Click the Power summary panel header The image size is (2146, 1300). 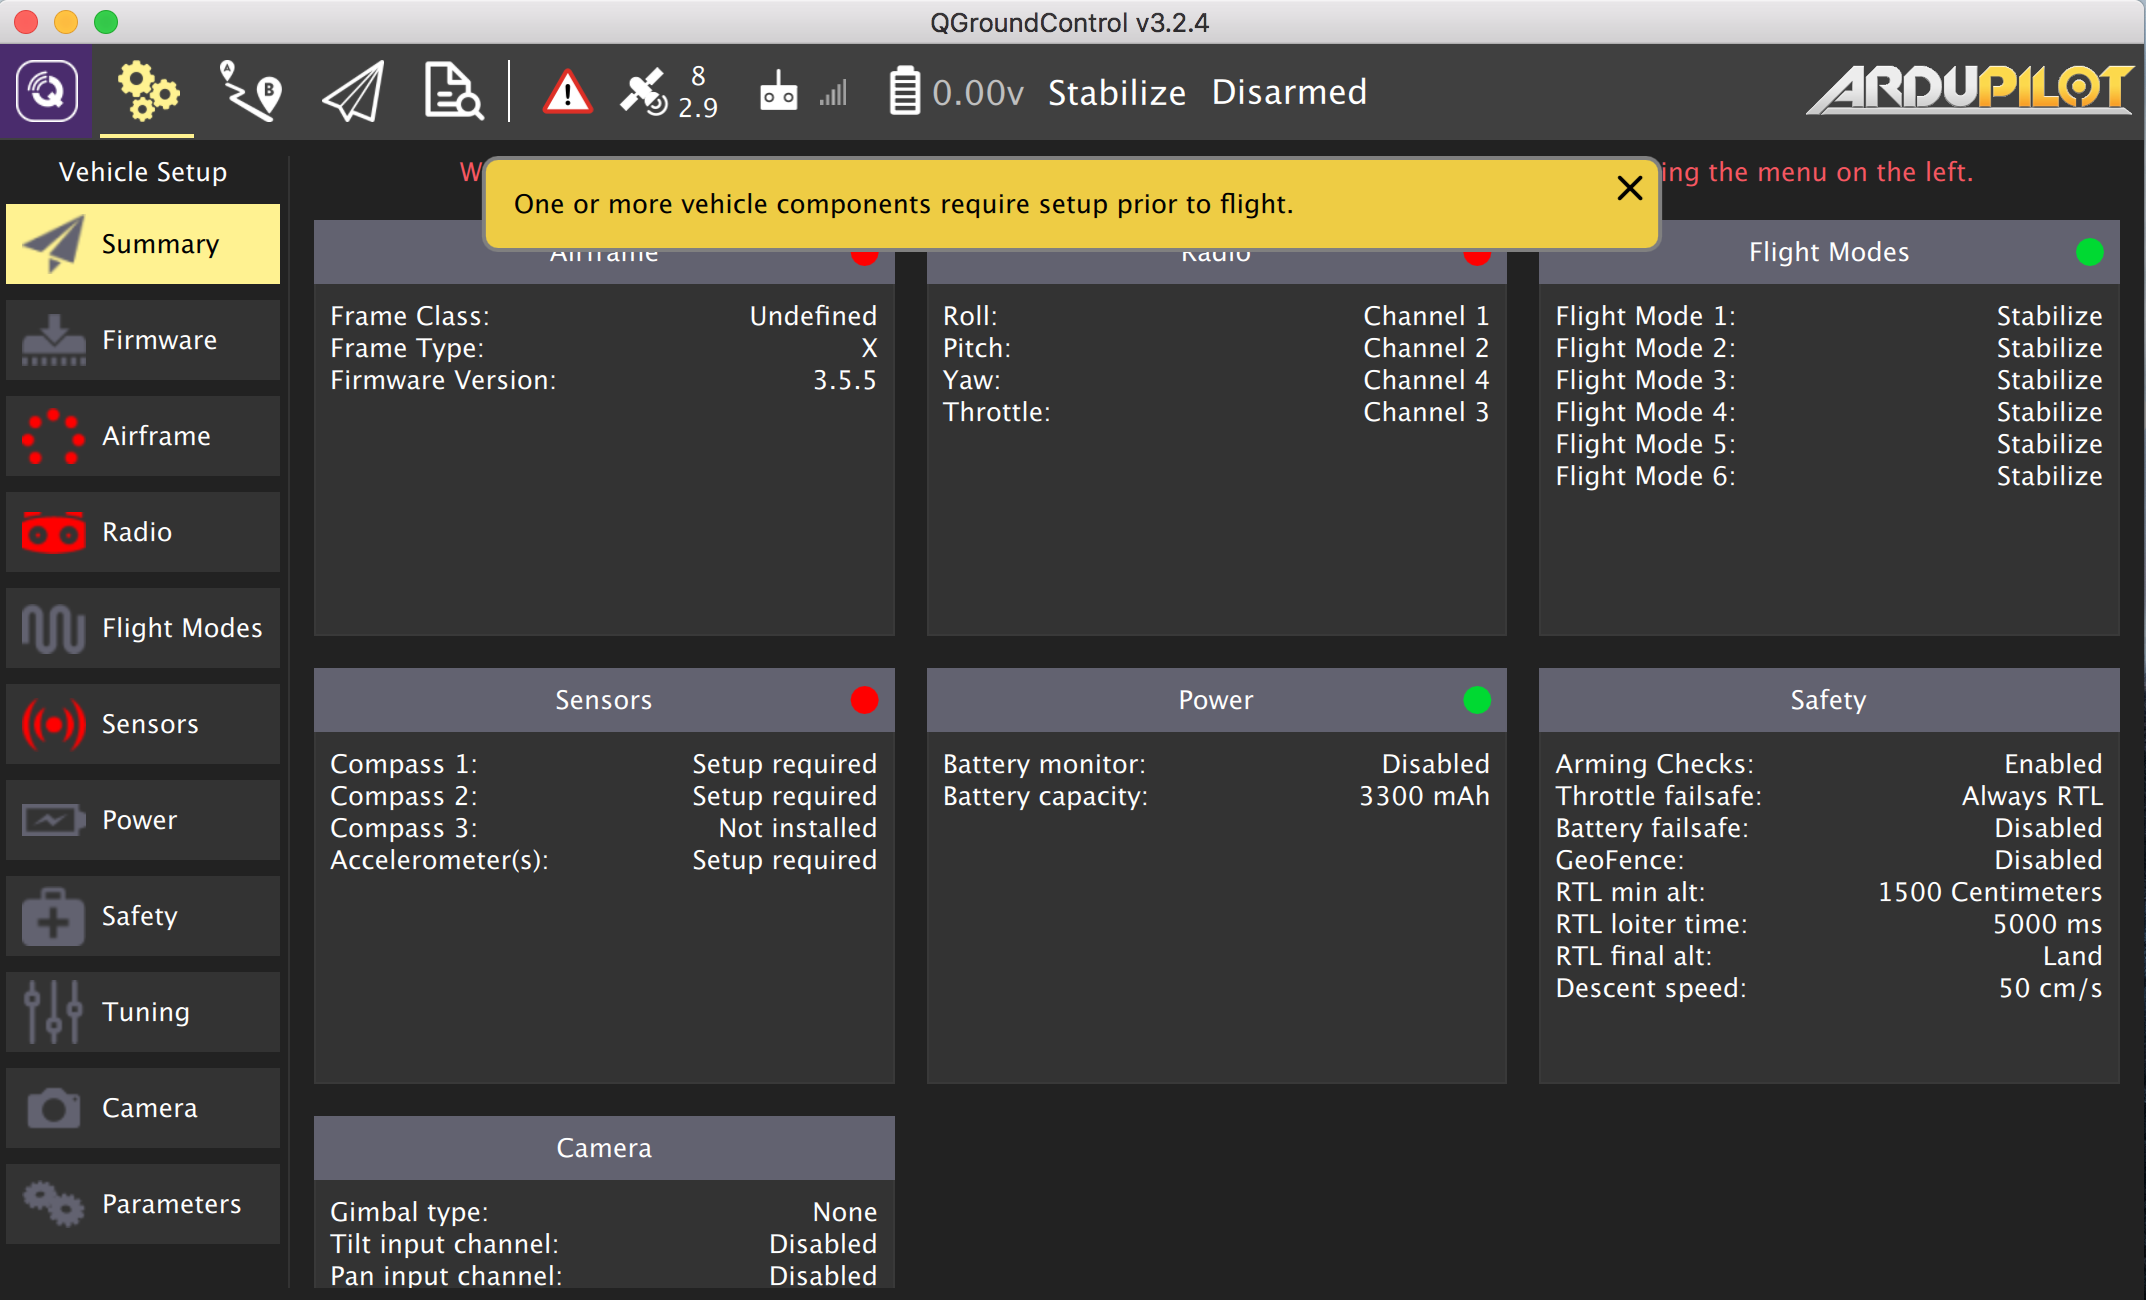click(x=1215, y=700)
